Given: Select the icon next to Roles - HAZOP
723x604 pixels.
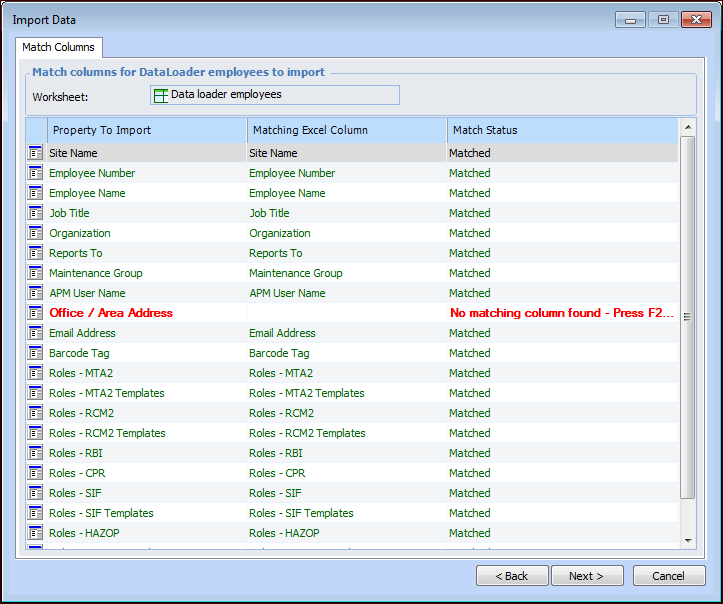Looking at the screenshot, I should [x=36, y=533].
